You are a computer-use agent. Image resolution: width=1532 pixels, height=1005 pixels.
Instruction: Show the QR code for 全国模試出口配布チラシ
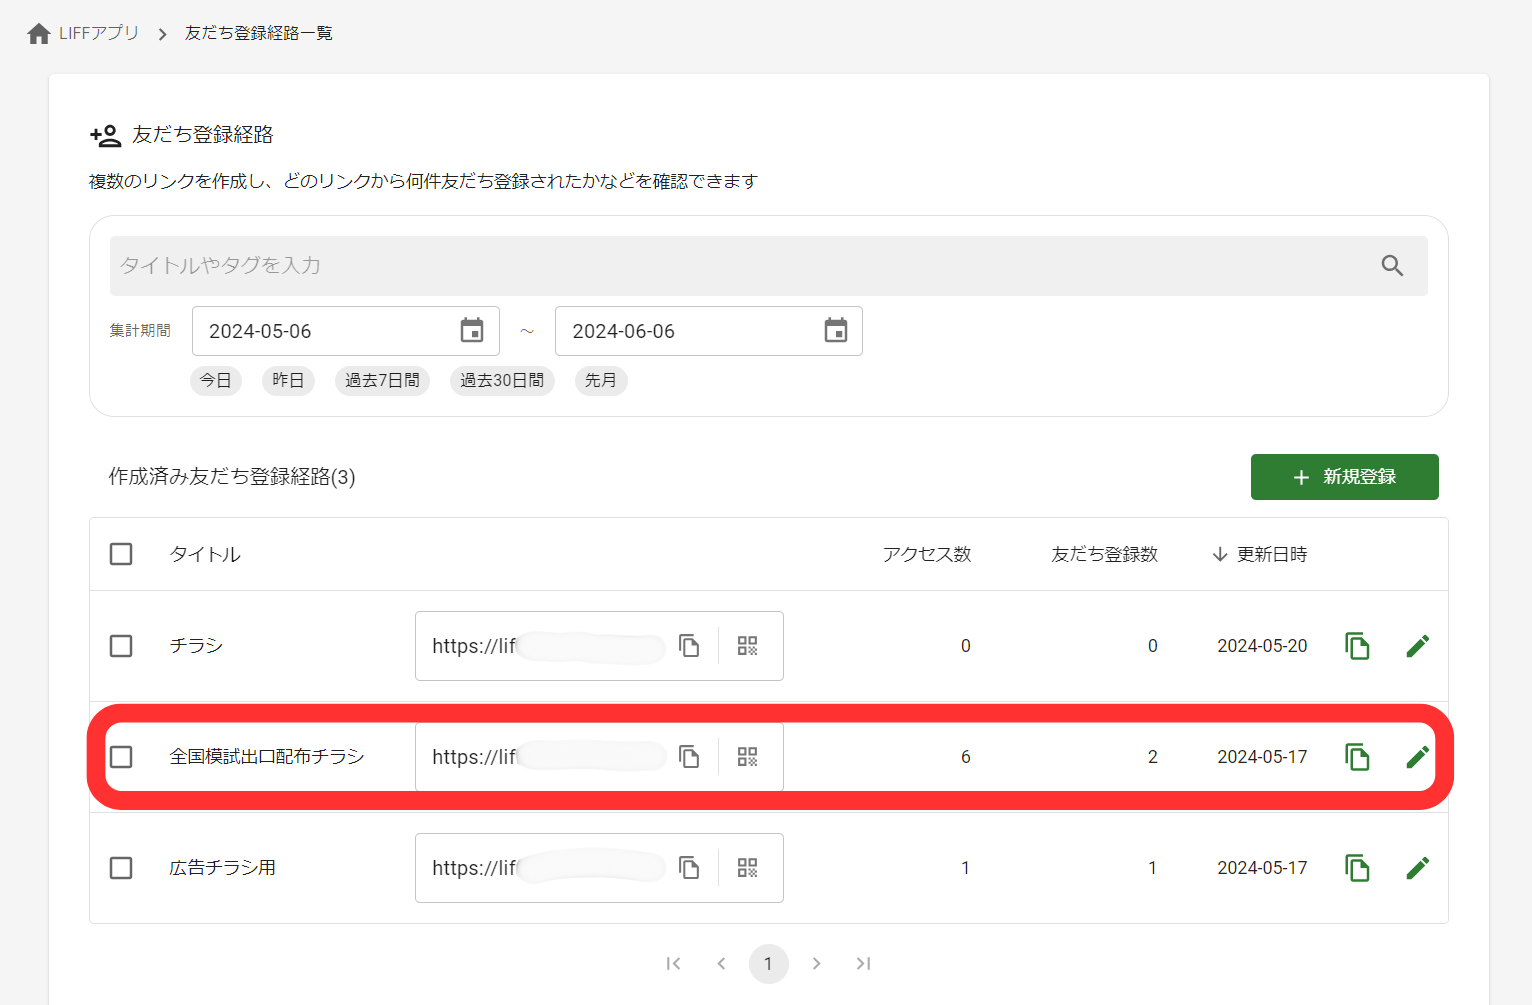click(746, 757)
